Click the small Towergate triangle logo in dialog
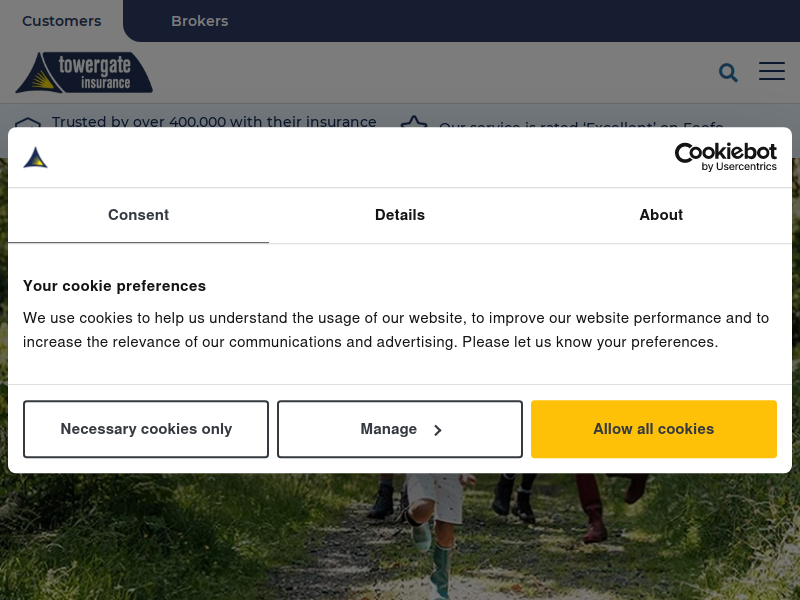 (35, 157)
